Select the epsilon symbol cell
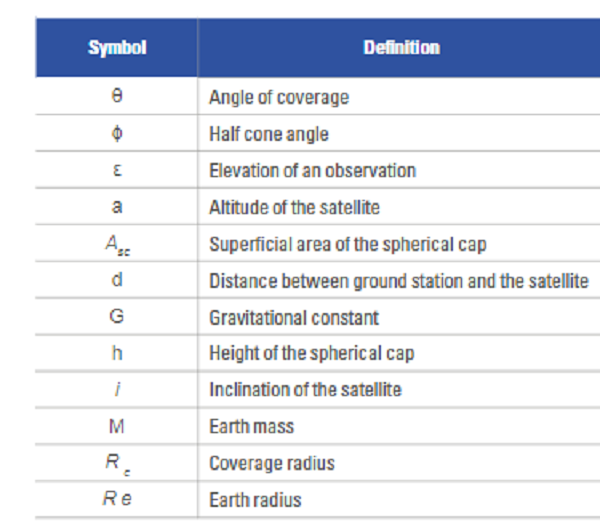Screen dimensions: 600x526 pyautogui.click(x=117, y=170)
